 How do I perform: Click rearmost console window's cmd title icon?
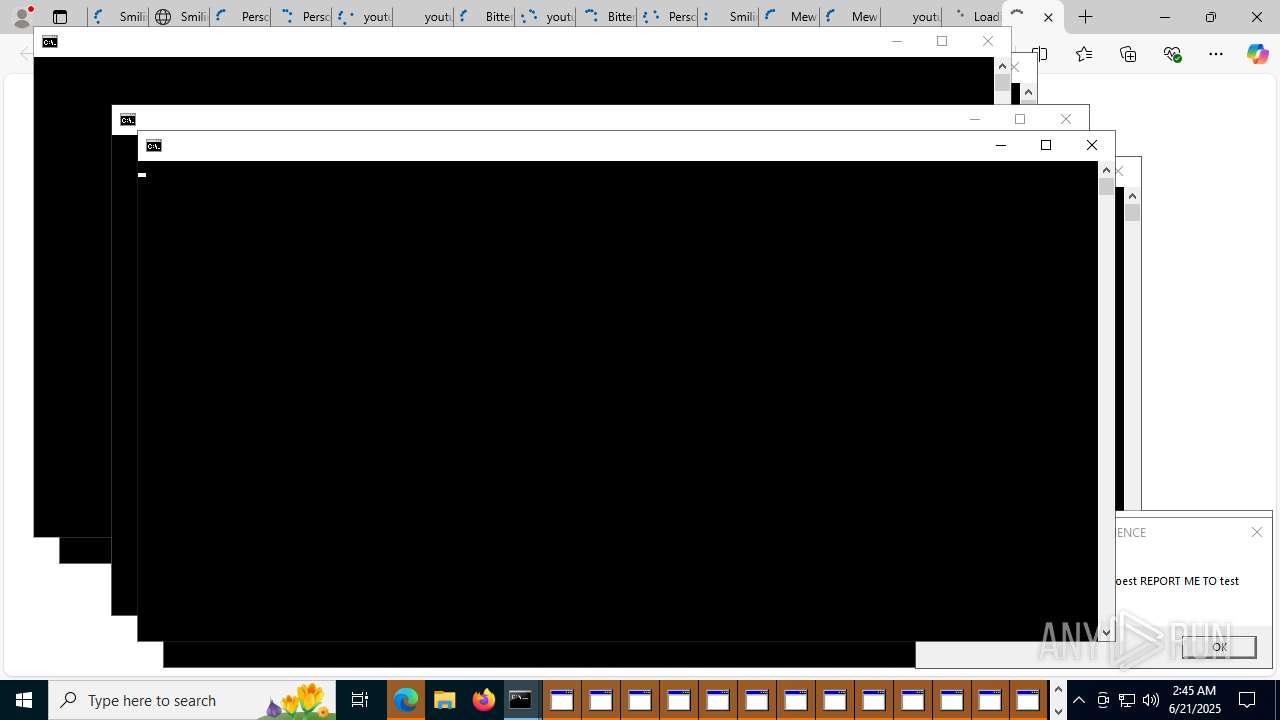tap(49, 42)
